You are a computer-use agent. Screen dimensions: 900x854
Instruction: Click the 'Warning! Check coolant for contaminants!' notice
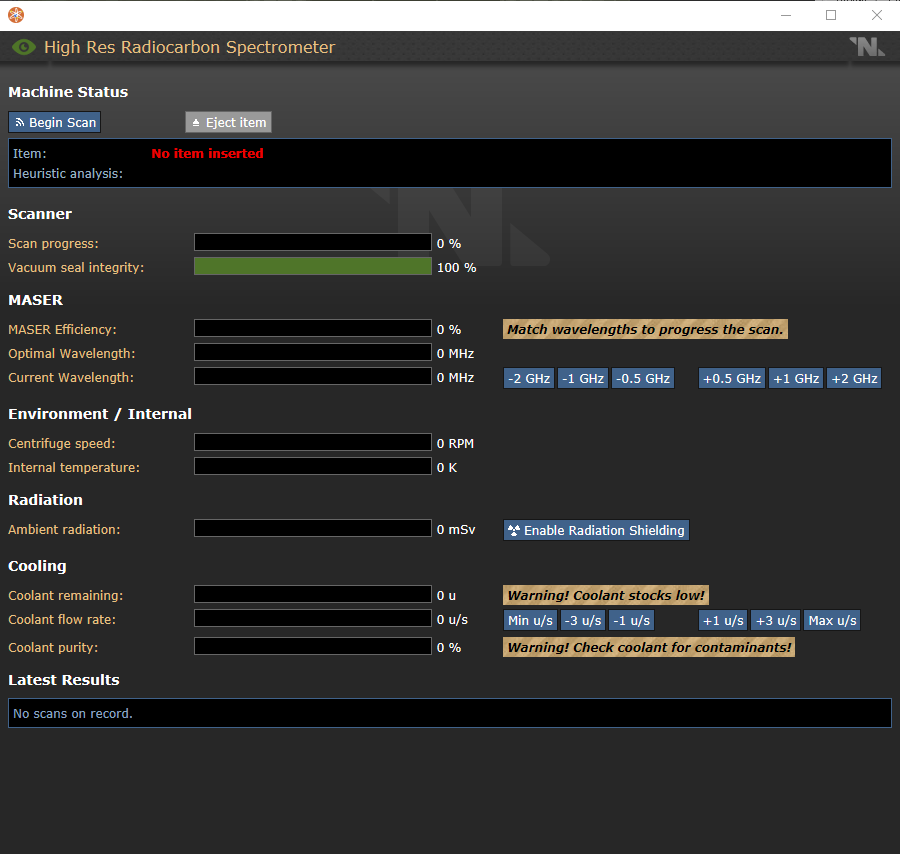pyautogui.click(x=649, y=647)
